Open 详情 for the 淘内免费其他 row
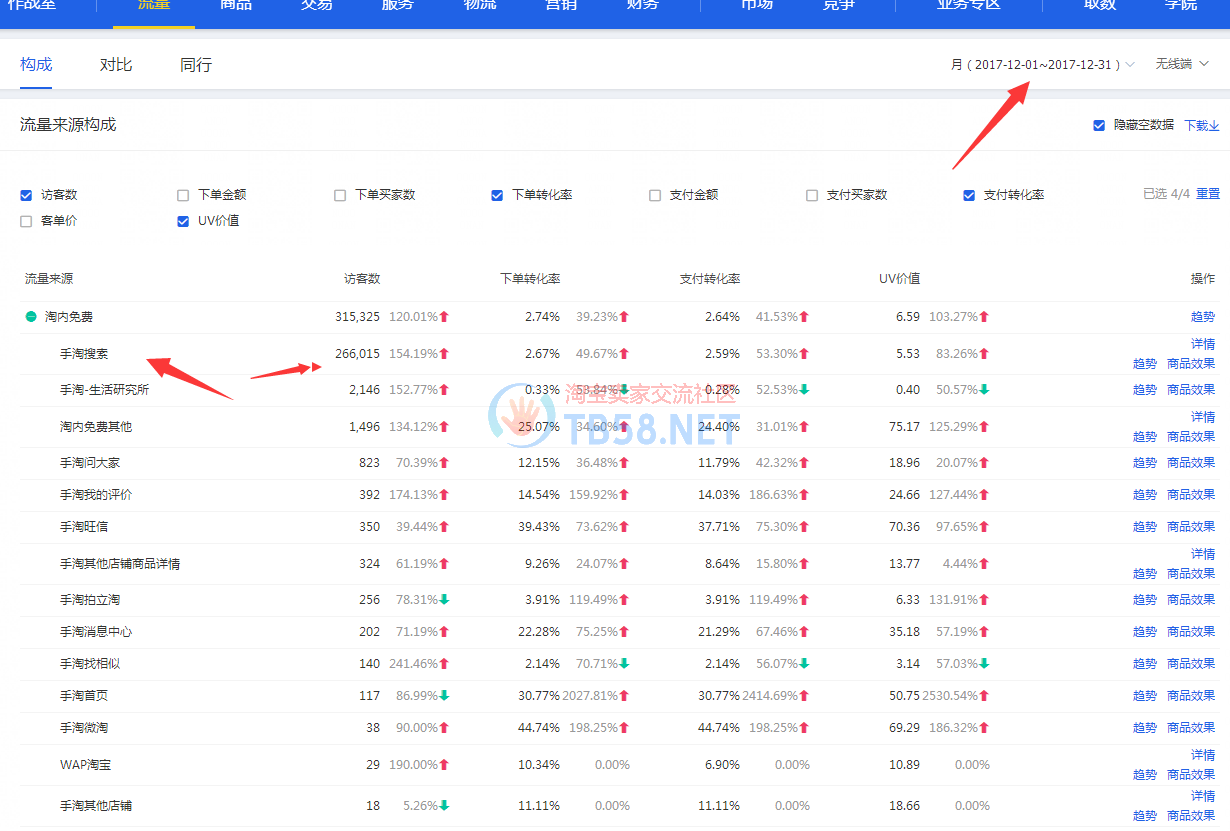 [x=1203, y=417]
